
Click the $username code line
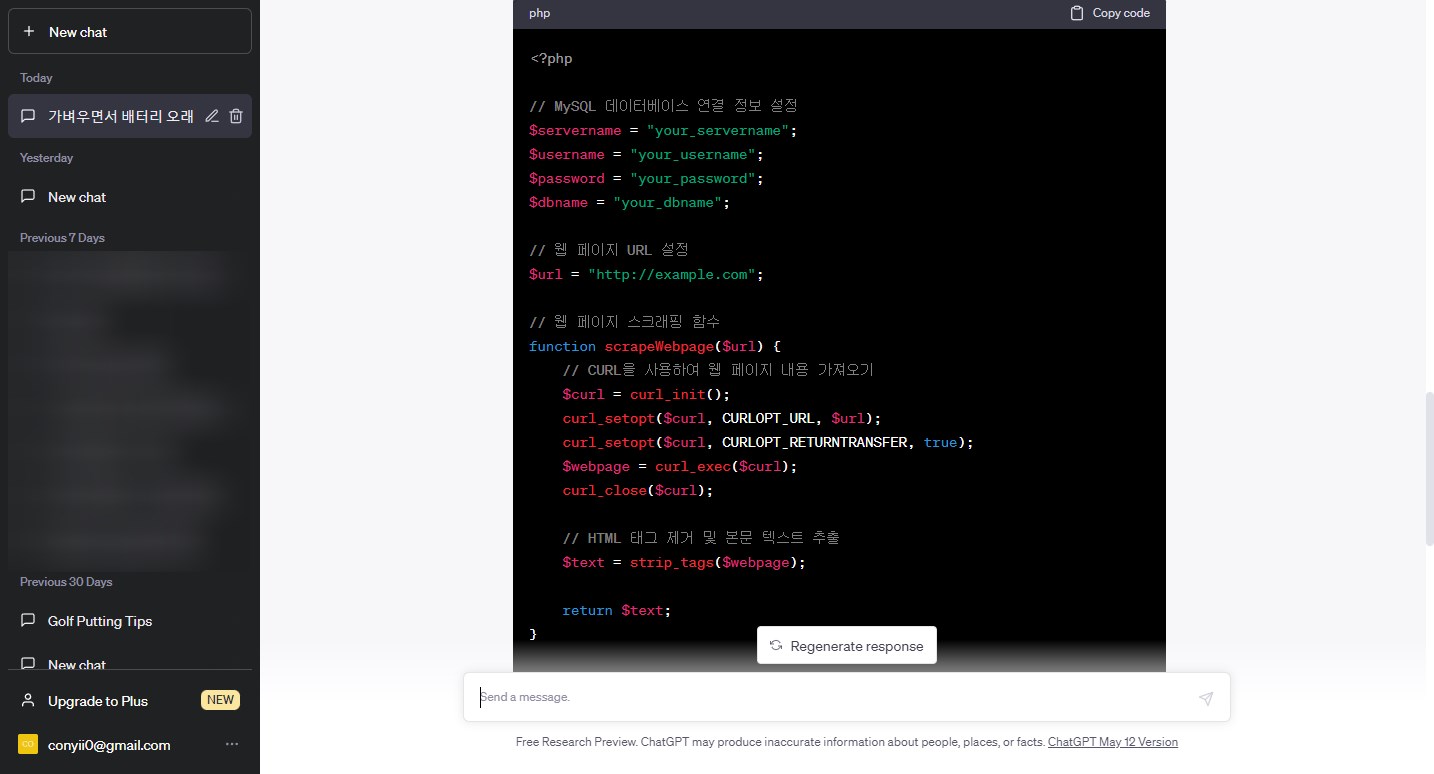tap(646, 155)
